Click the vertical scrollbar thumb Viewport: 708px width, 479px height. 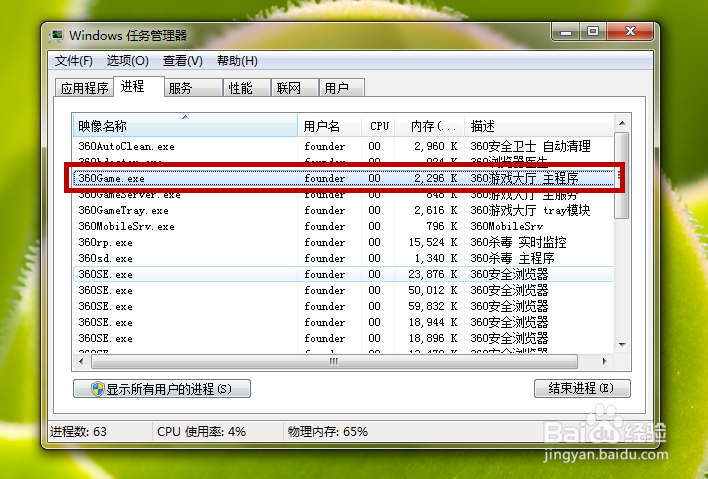pyautogui.click(x=622, y=175)
